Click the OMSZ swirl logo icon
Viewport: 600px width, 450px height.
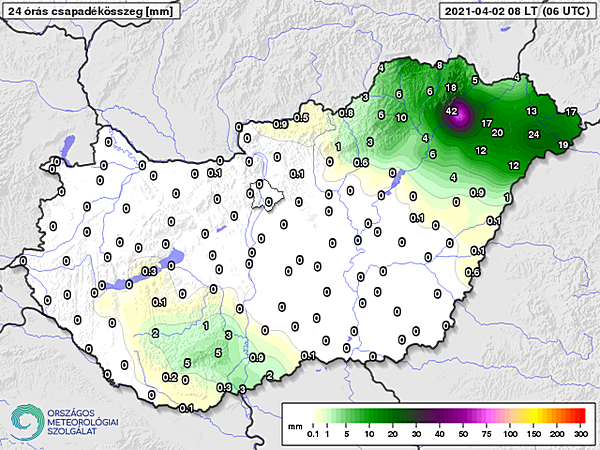tap(22, 420)
